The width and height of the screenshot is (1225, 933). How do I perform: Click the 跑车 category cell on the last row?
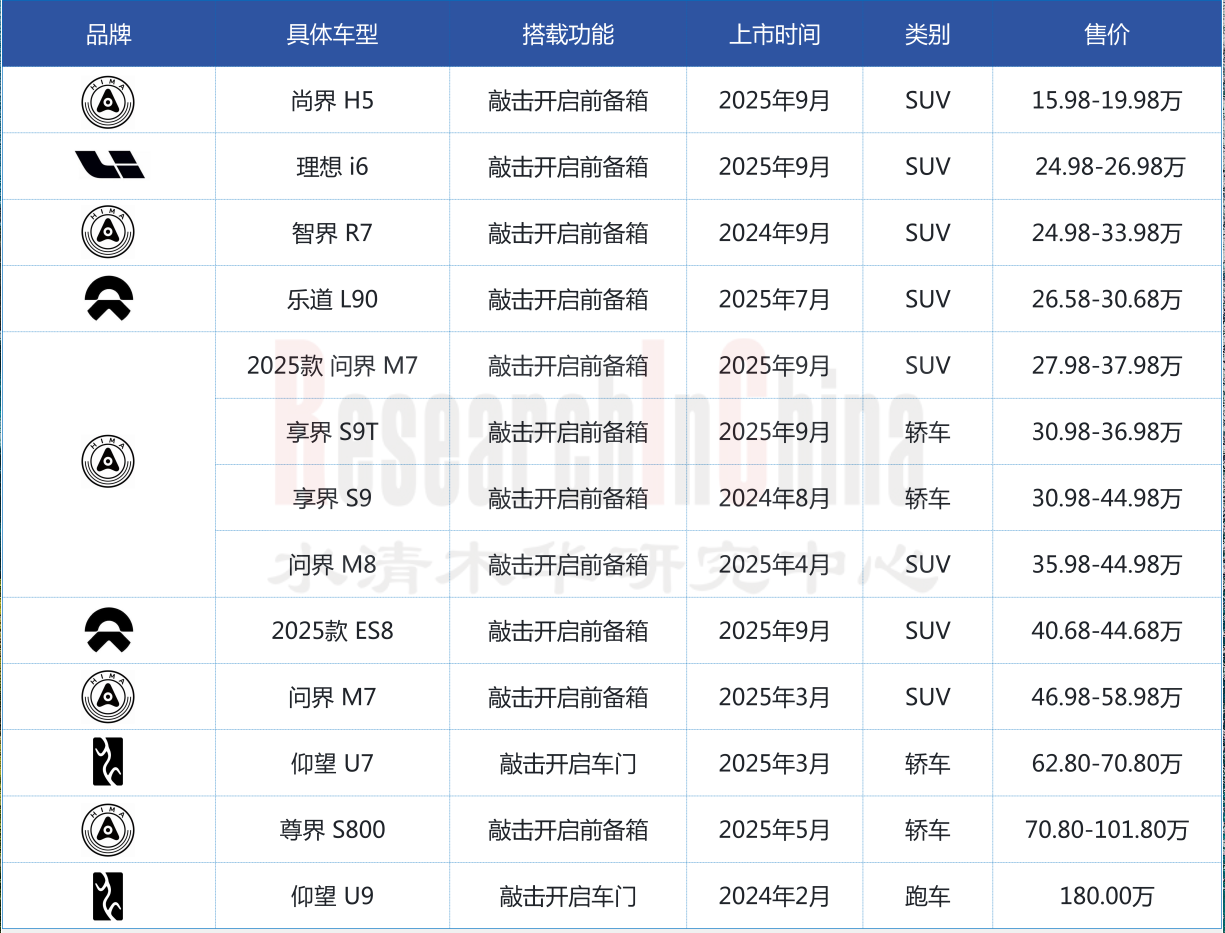pos(926,896)
